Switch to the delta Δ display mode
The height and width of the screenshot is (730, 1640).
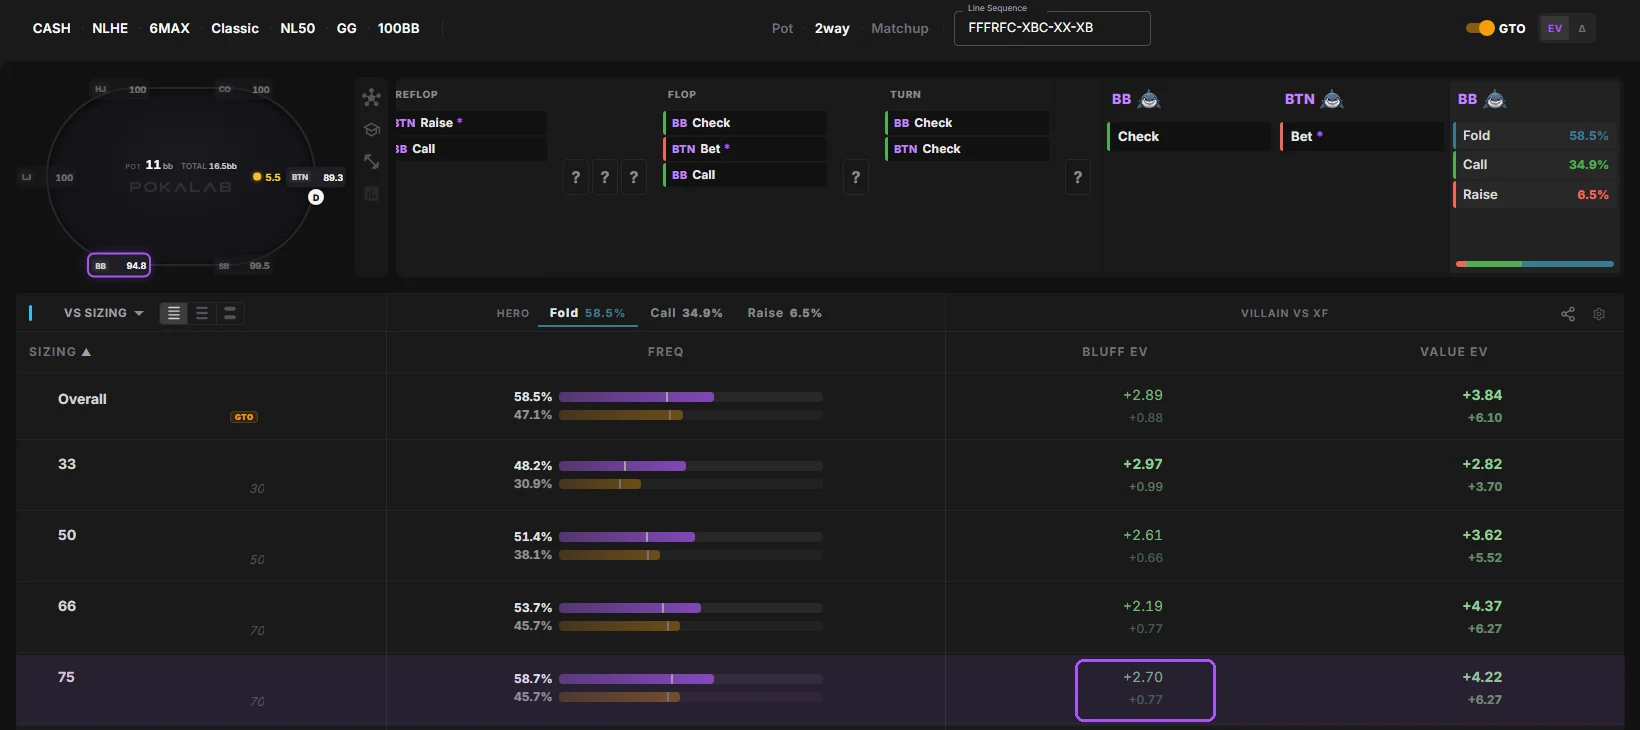click(1582, 28)
